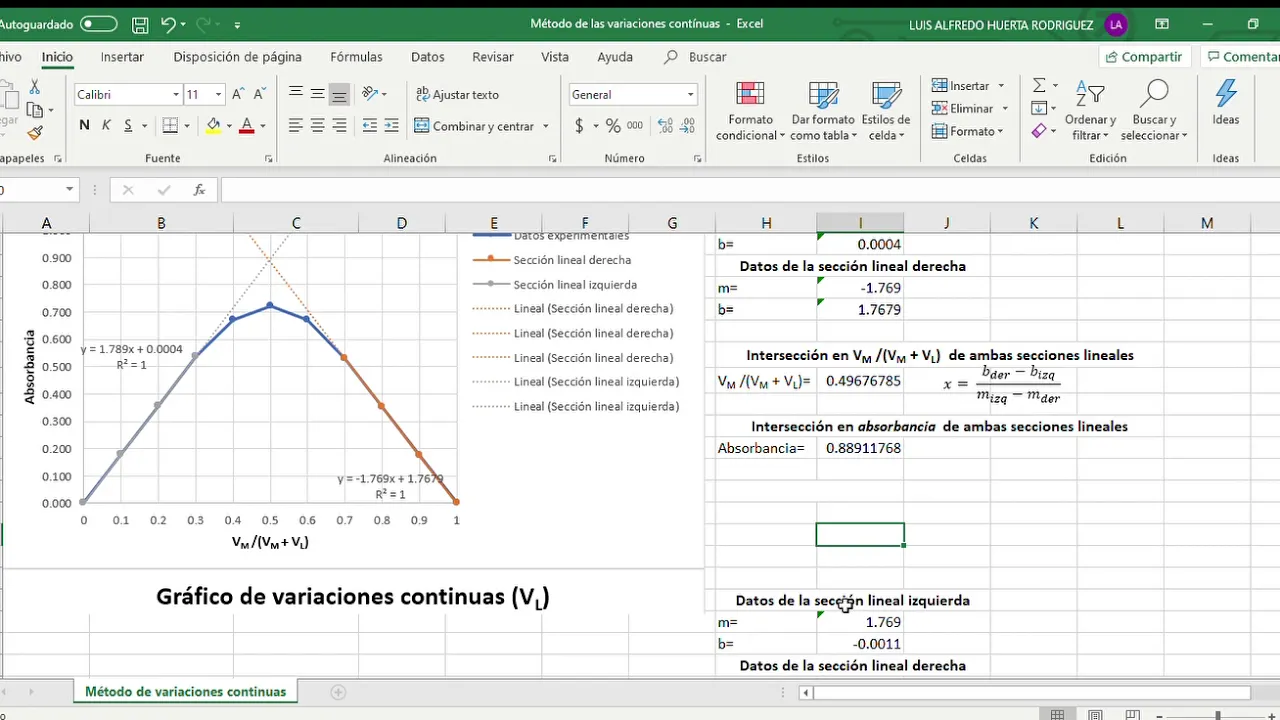Launch the Ideas pane
Screen dimensions: 1280x720
pyautogui.click(x=1226, y=104)
